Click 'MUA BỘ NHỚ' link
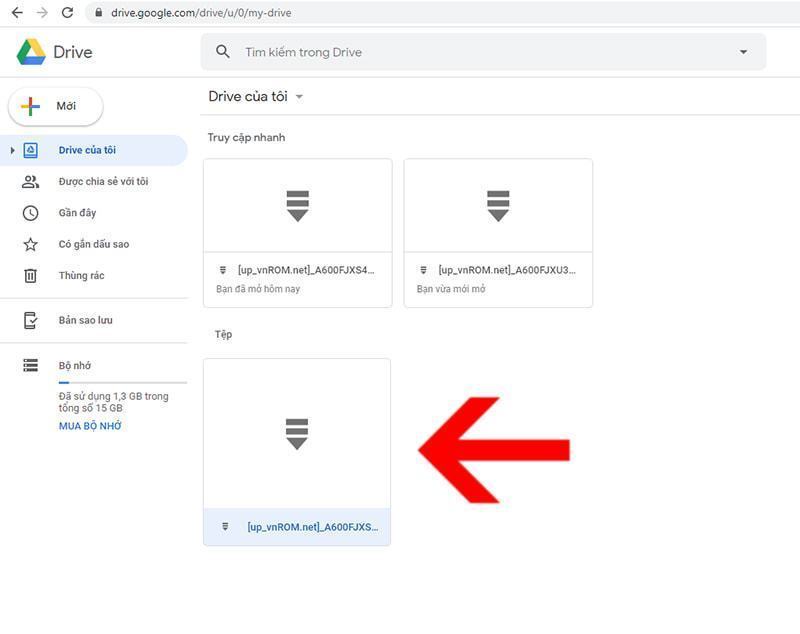This screenshot has width=800, height=634. coord(90,426)
